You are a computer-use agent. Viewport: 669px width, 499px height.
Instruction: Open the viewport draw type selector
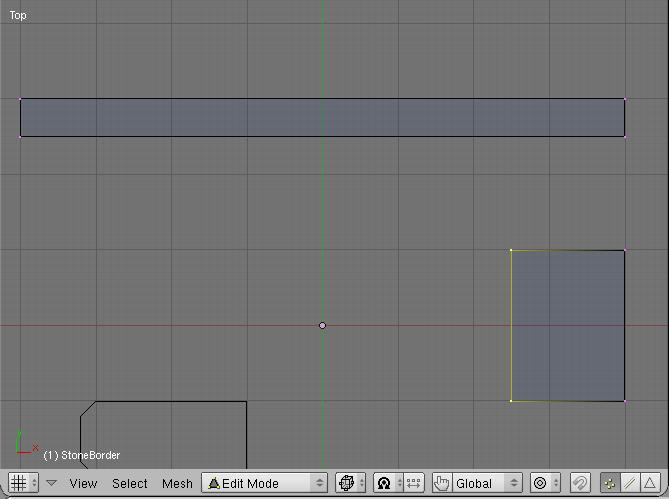coord(350,483)
